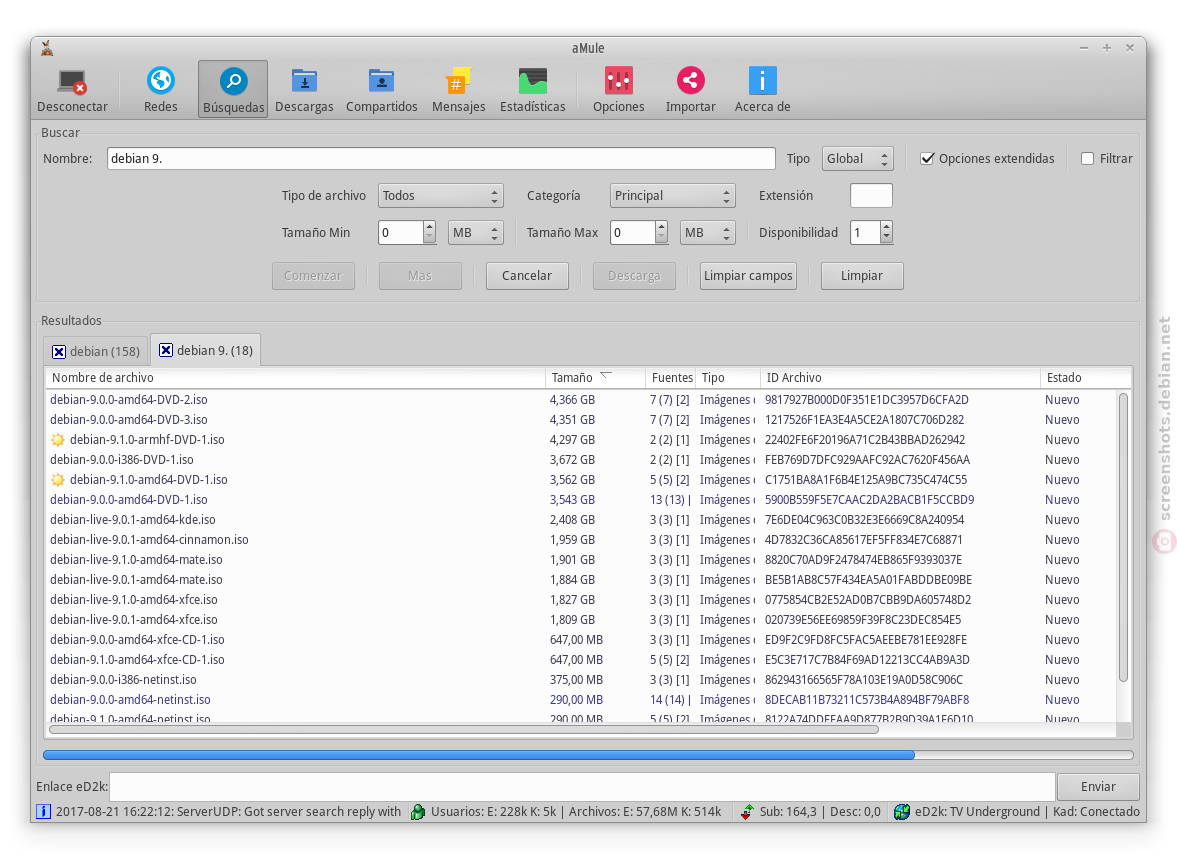The image size is (1177, 858).
Task: Click the star icon beside debian-9.1.0-amd64-DVD-1.iso
Action: (58, 480)
